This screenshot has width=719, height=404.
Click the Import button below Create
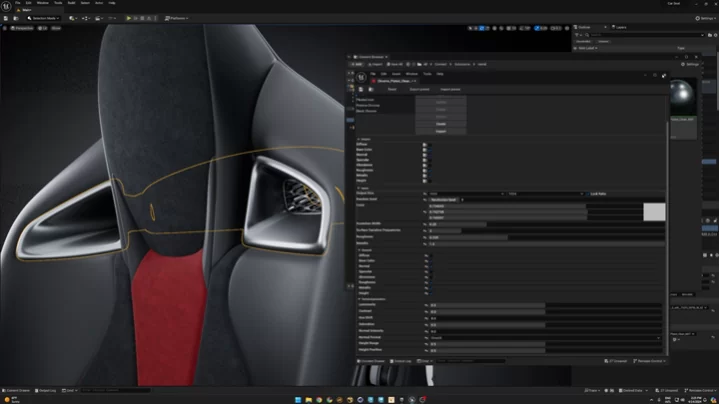pyautogui.click(x=441, y=131)
